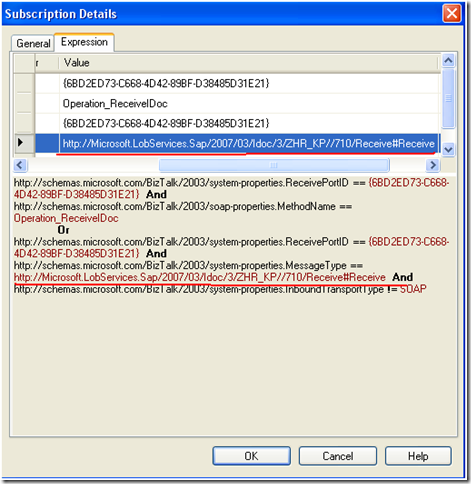Click the OK button
The width and height of the screenshot is (471, 484).
pos(251,456)
